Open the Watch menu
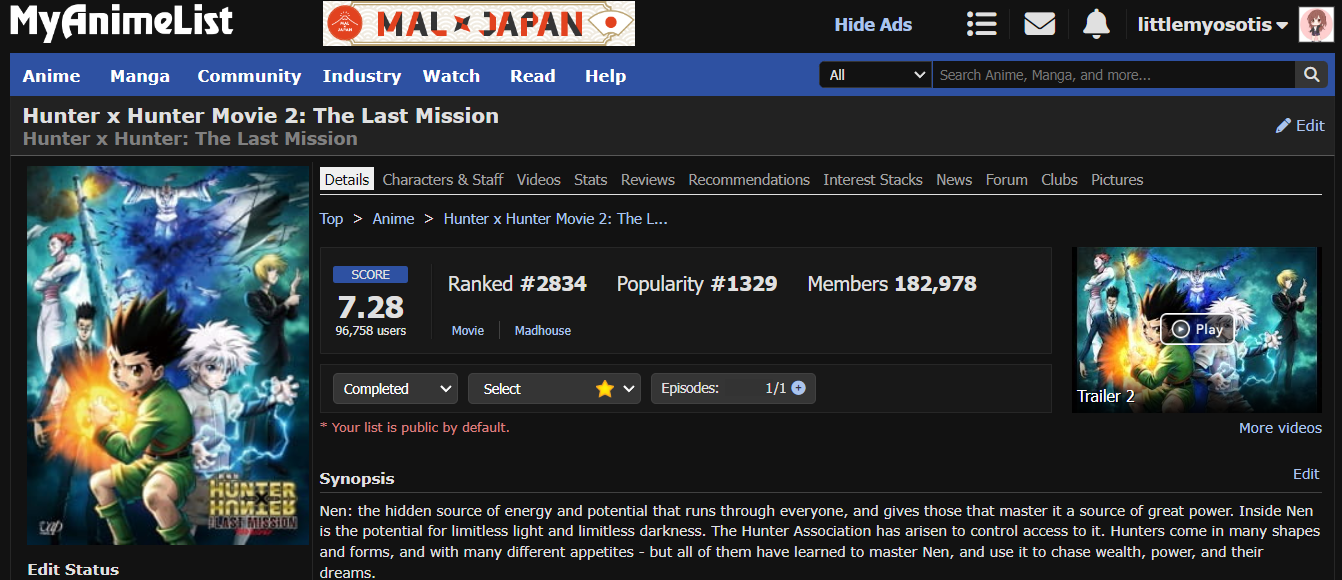The width and height of the screenshot is (1342, 580). 451,76
